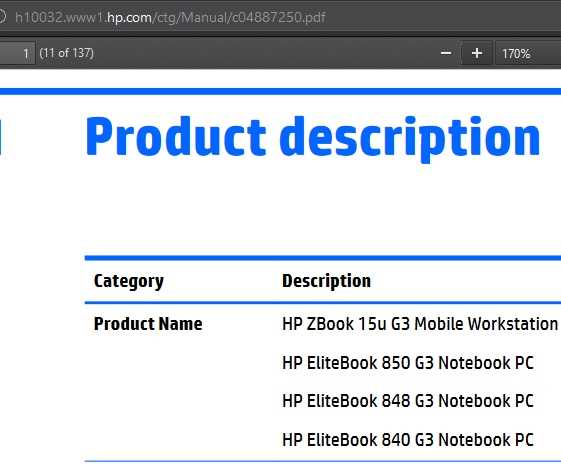Click the zoom in plus button
This screenshot has width=561, height=465.
(477, 53)
